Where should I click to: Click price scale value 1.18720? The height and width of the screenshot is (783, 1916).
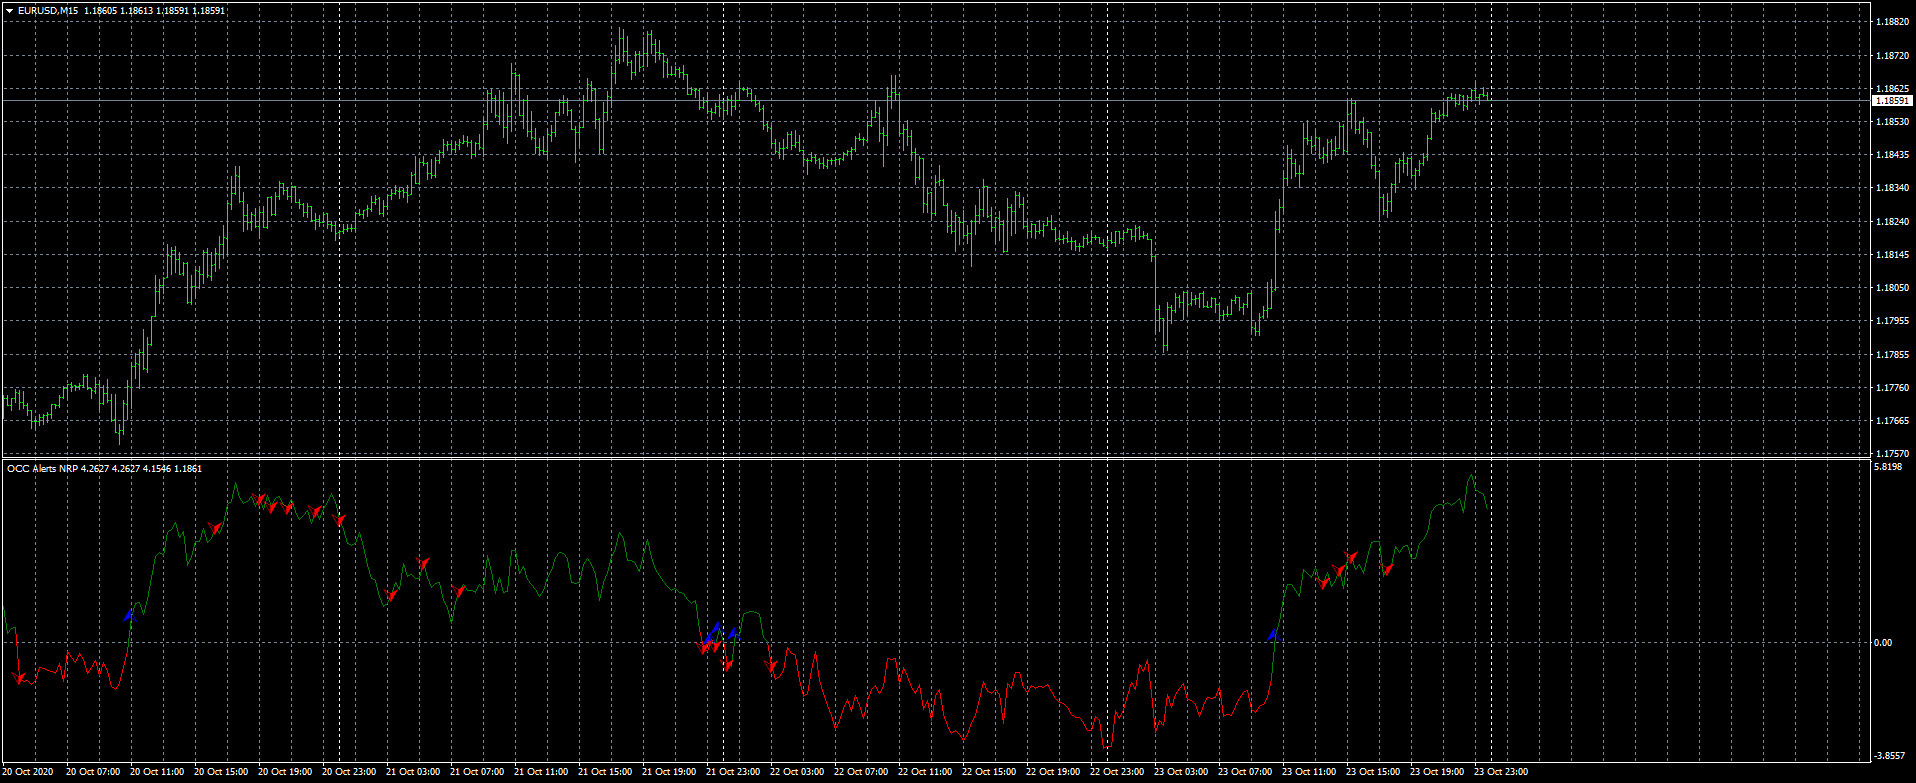click(1892, 56)
